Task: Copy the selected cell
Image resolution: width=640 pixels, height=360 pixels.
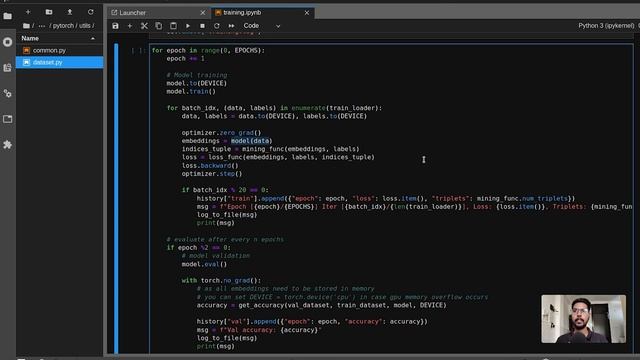Action: [159, 26]
